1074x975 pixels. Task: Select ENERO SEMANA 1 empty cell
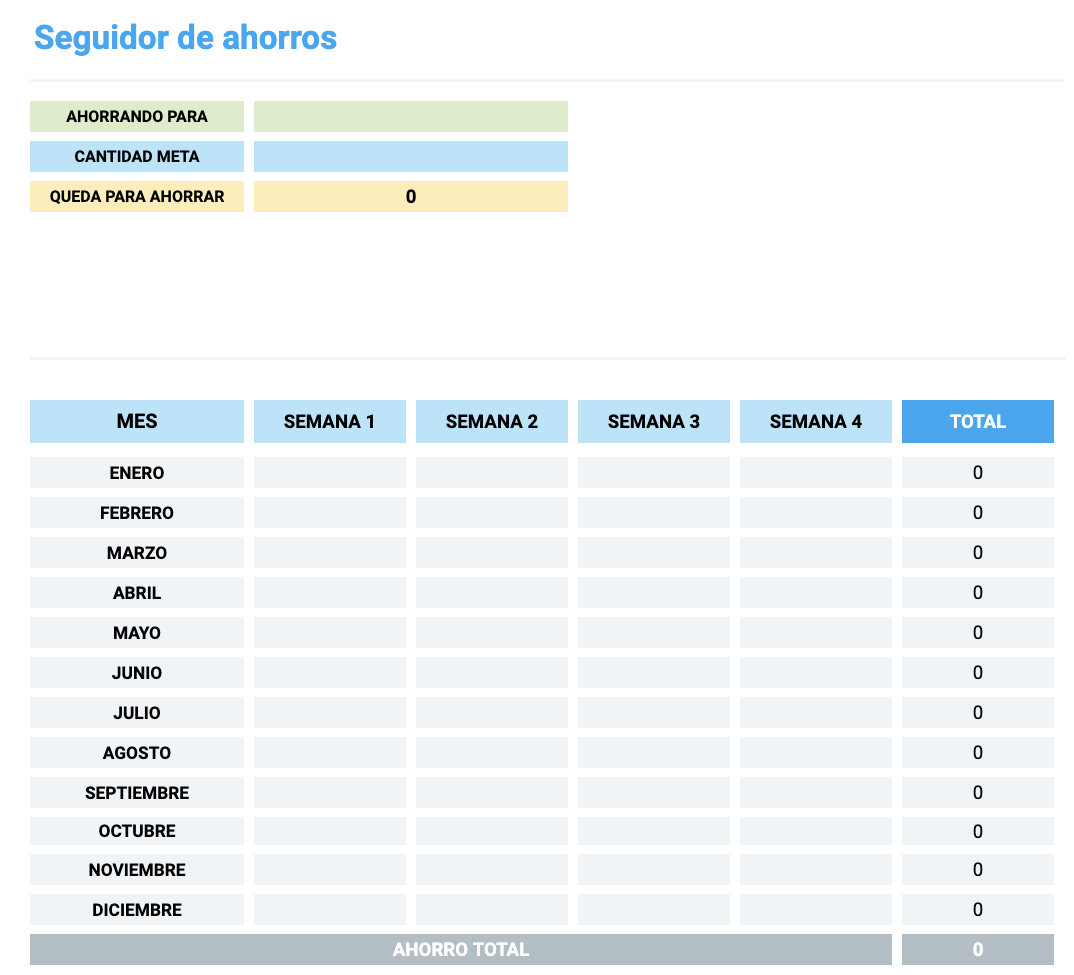coord(329,473)
